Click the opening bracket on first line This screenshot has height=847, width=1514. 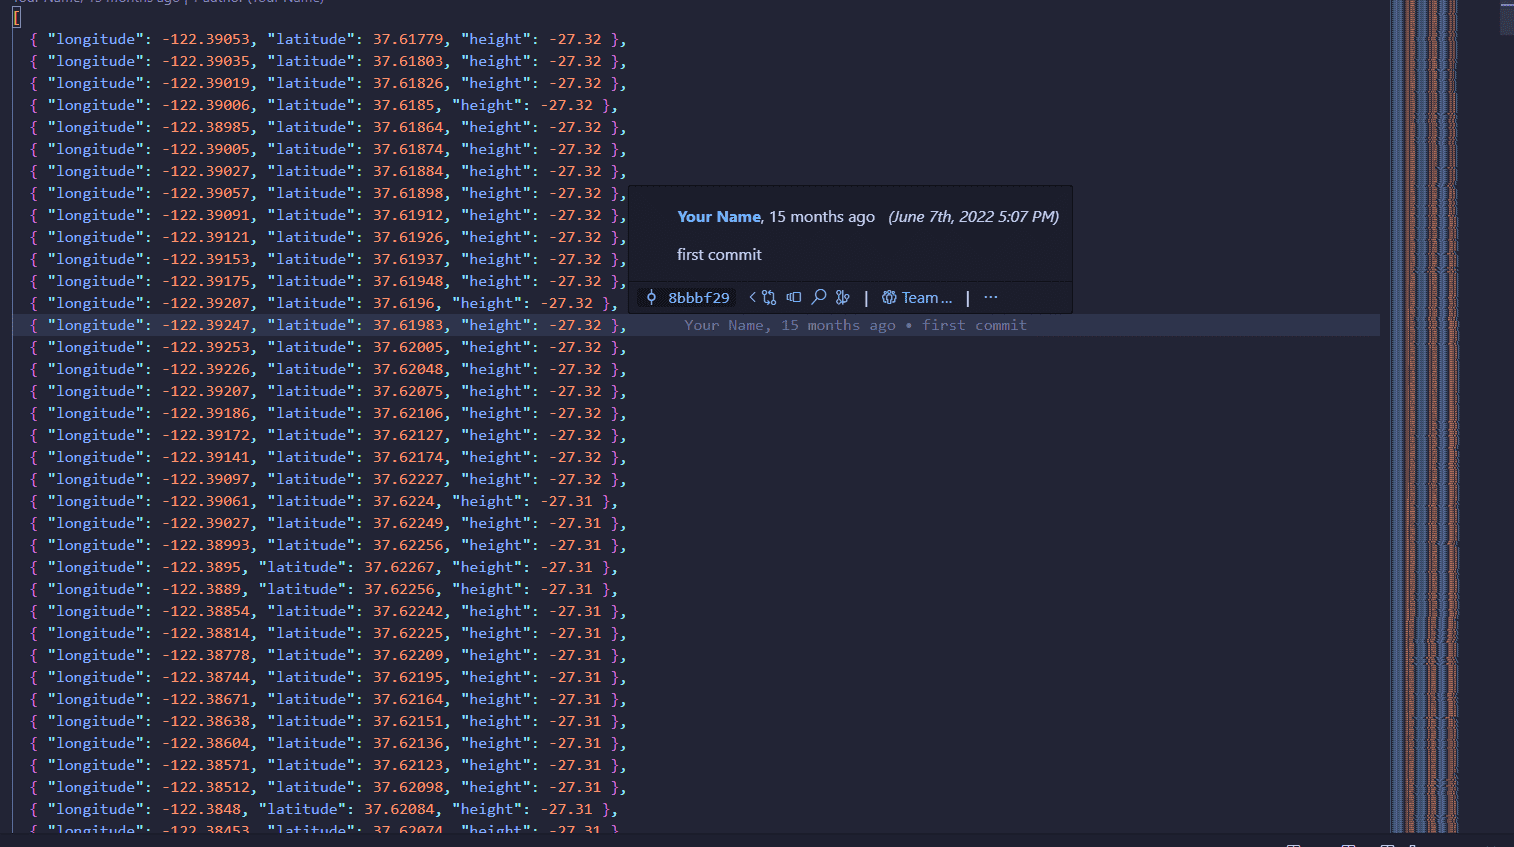[17, 17]
